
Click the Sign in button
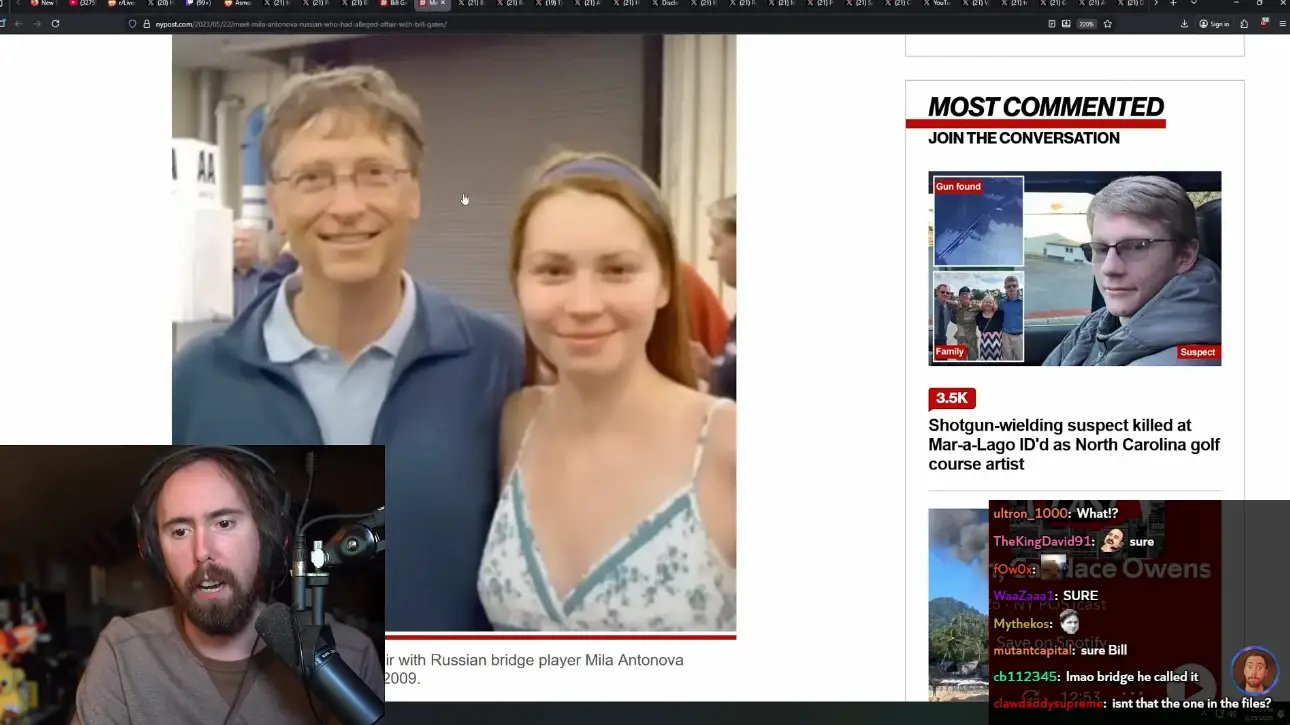pos(1214,24)
